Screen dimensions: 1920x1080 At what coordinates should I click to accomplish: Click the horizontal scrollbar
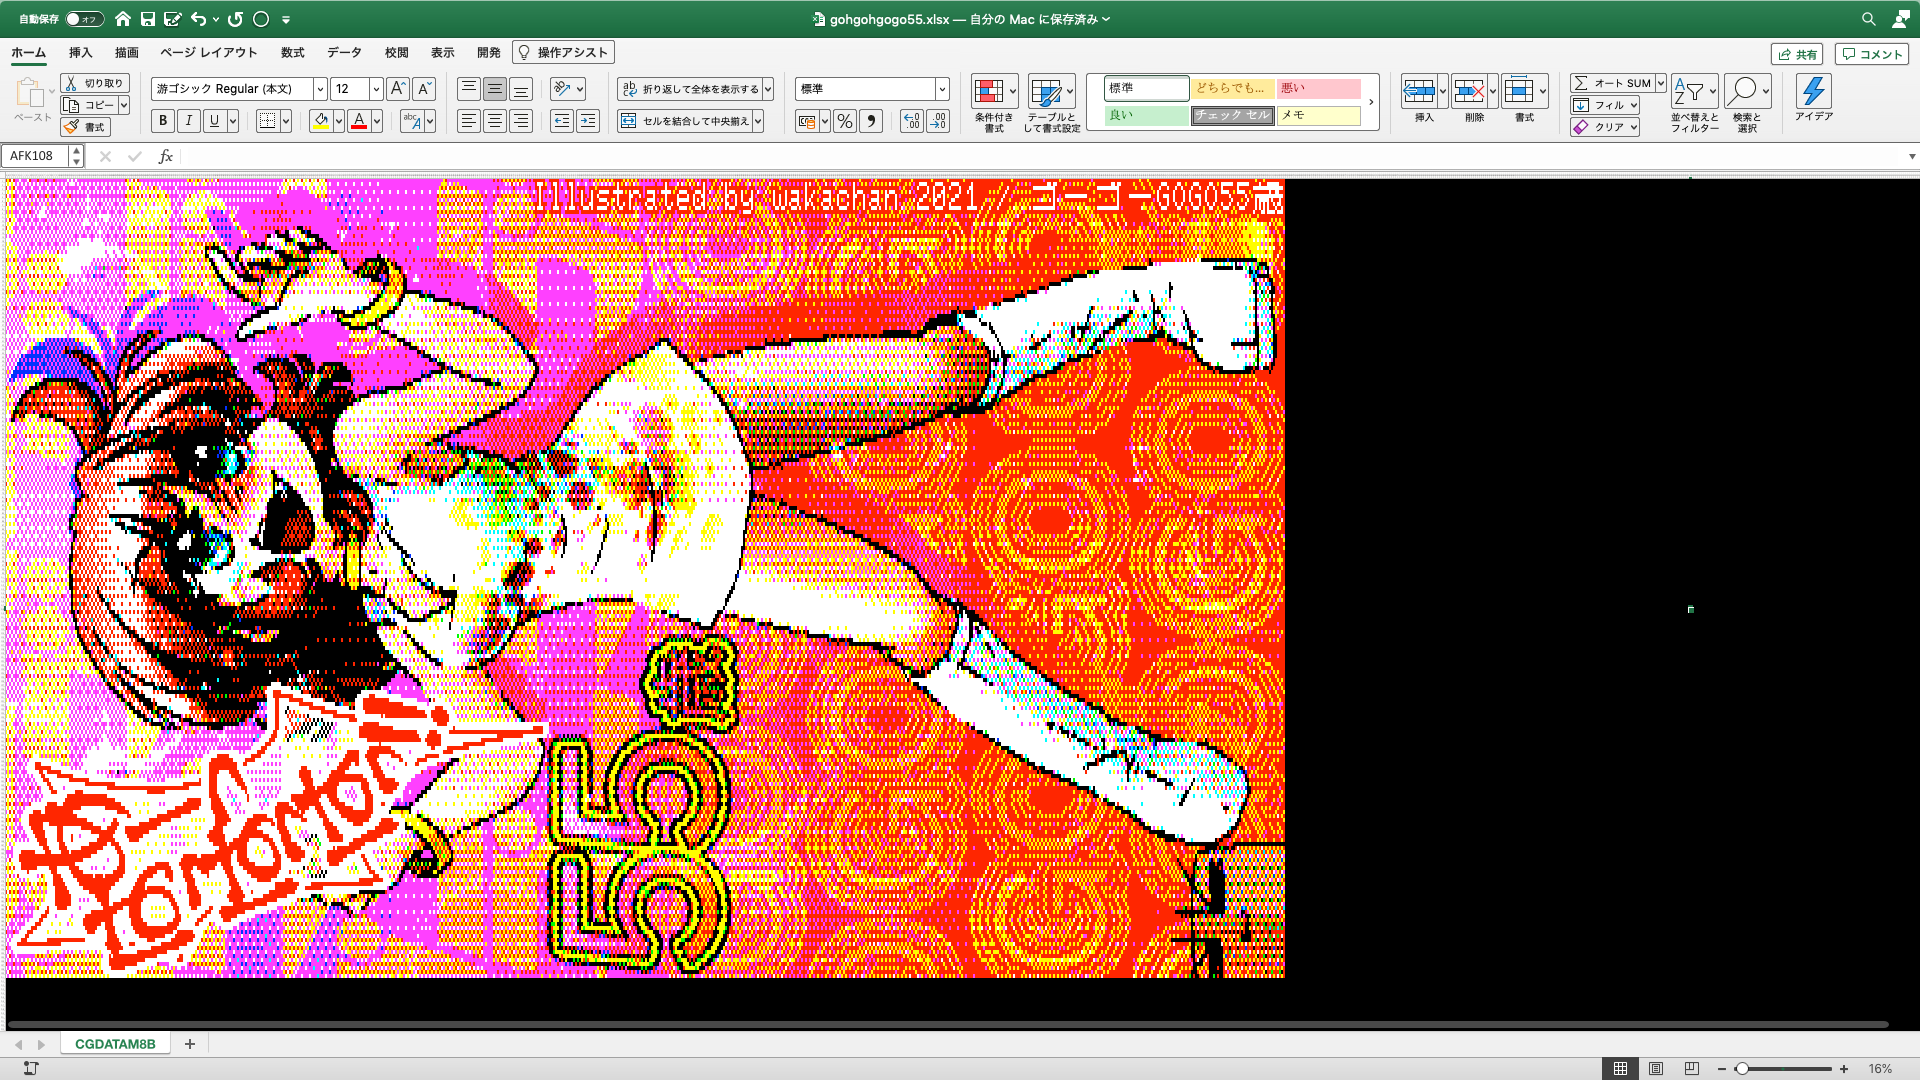tap(947, 1024)
